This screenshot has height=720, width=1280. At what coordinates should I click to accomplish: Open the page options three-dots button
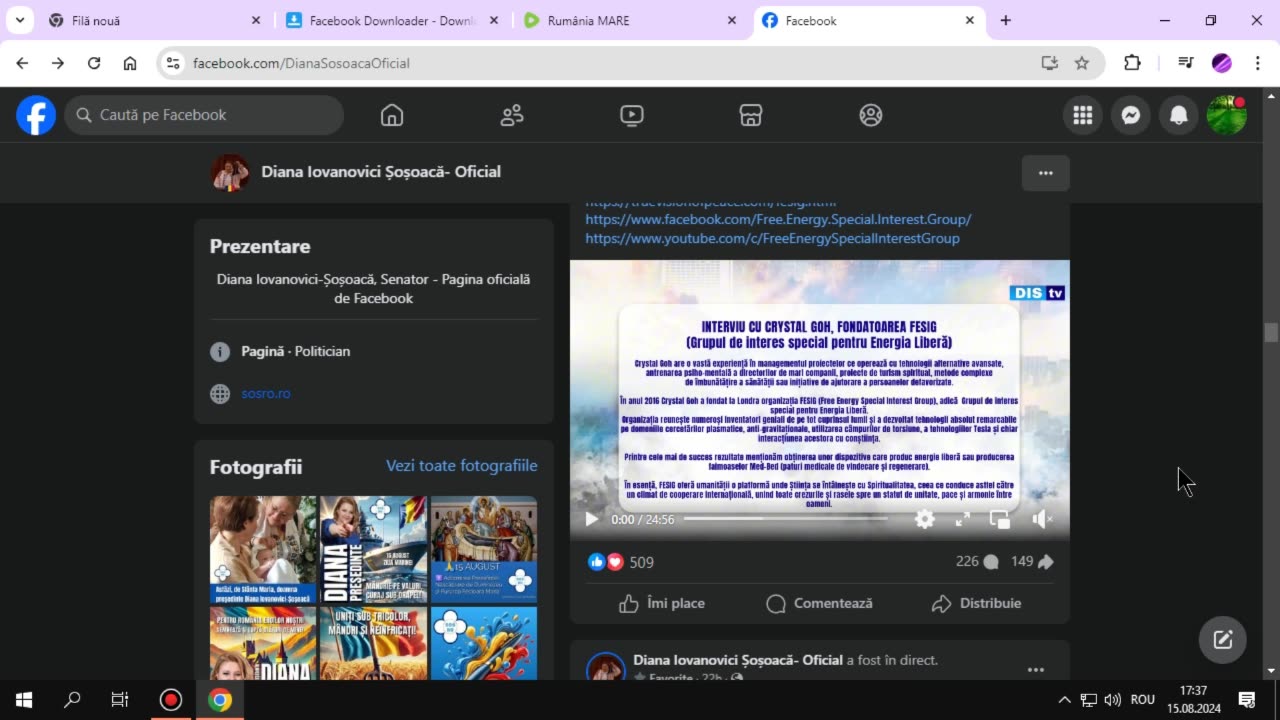pyautogui.click(x=1045, y=173)
